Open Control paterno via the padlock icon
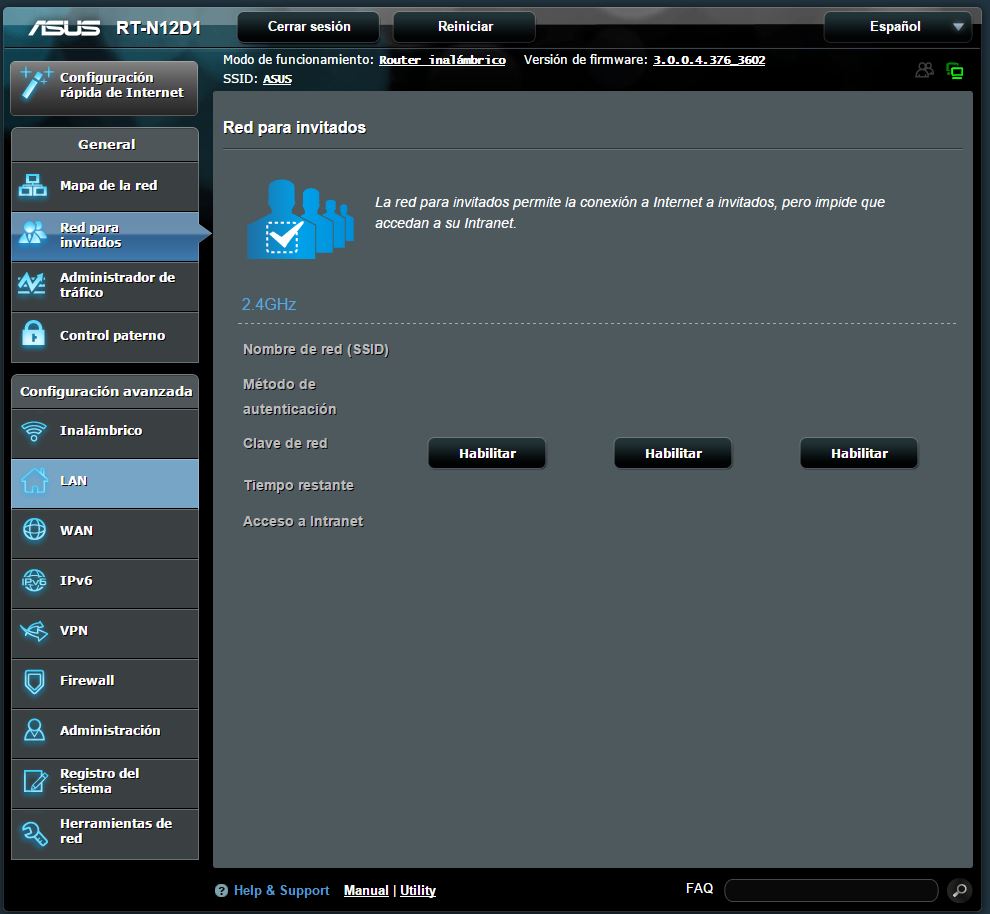The height and width of the screenshot is (914, 990). pyautogui.click(x=34, y=336)
